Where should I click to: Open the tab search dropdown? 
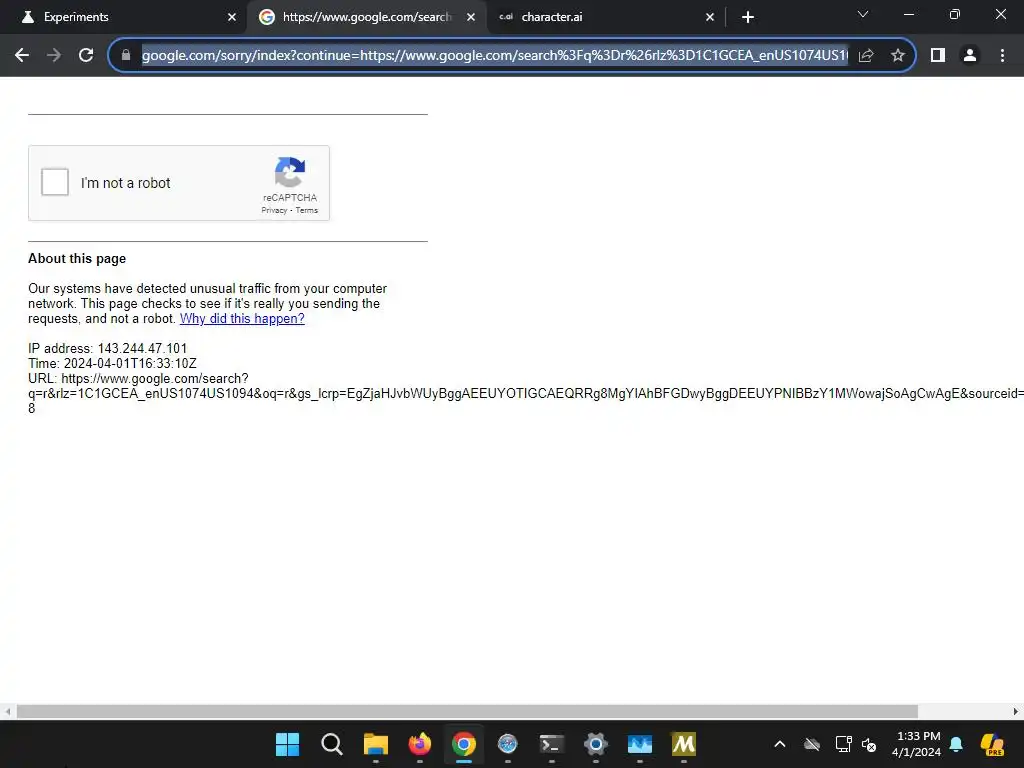click(863, 14)
